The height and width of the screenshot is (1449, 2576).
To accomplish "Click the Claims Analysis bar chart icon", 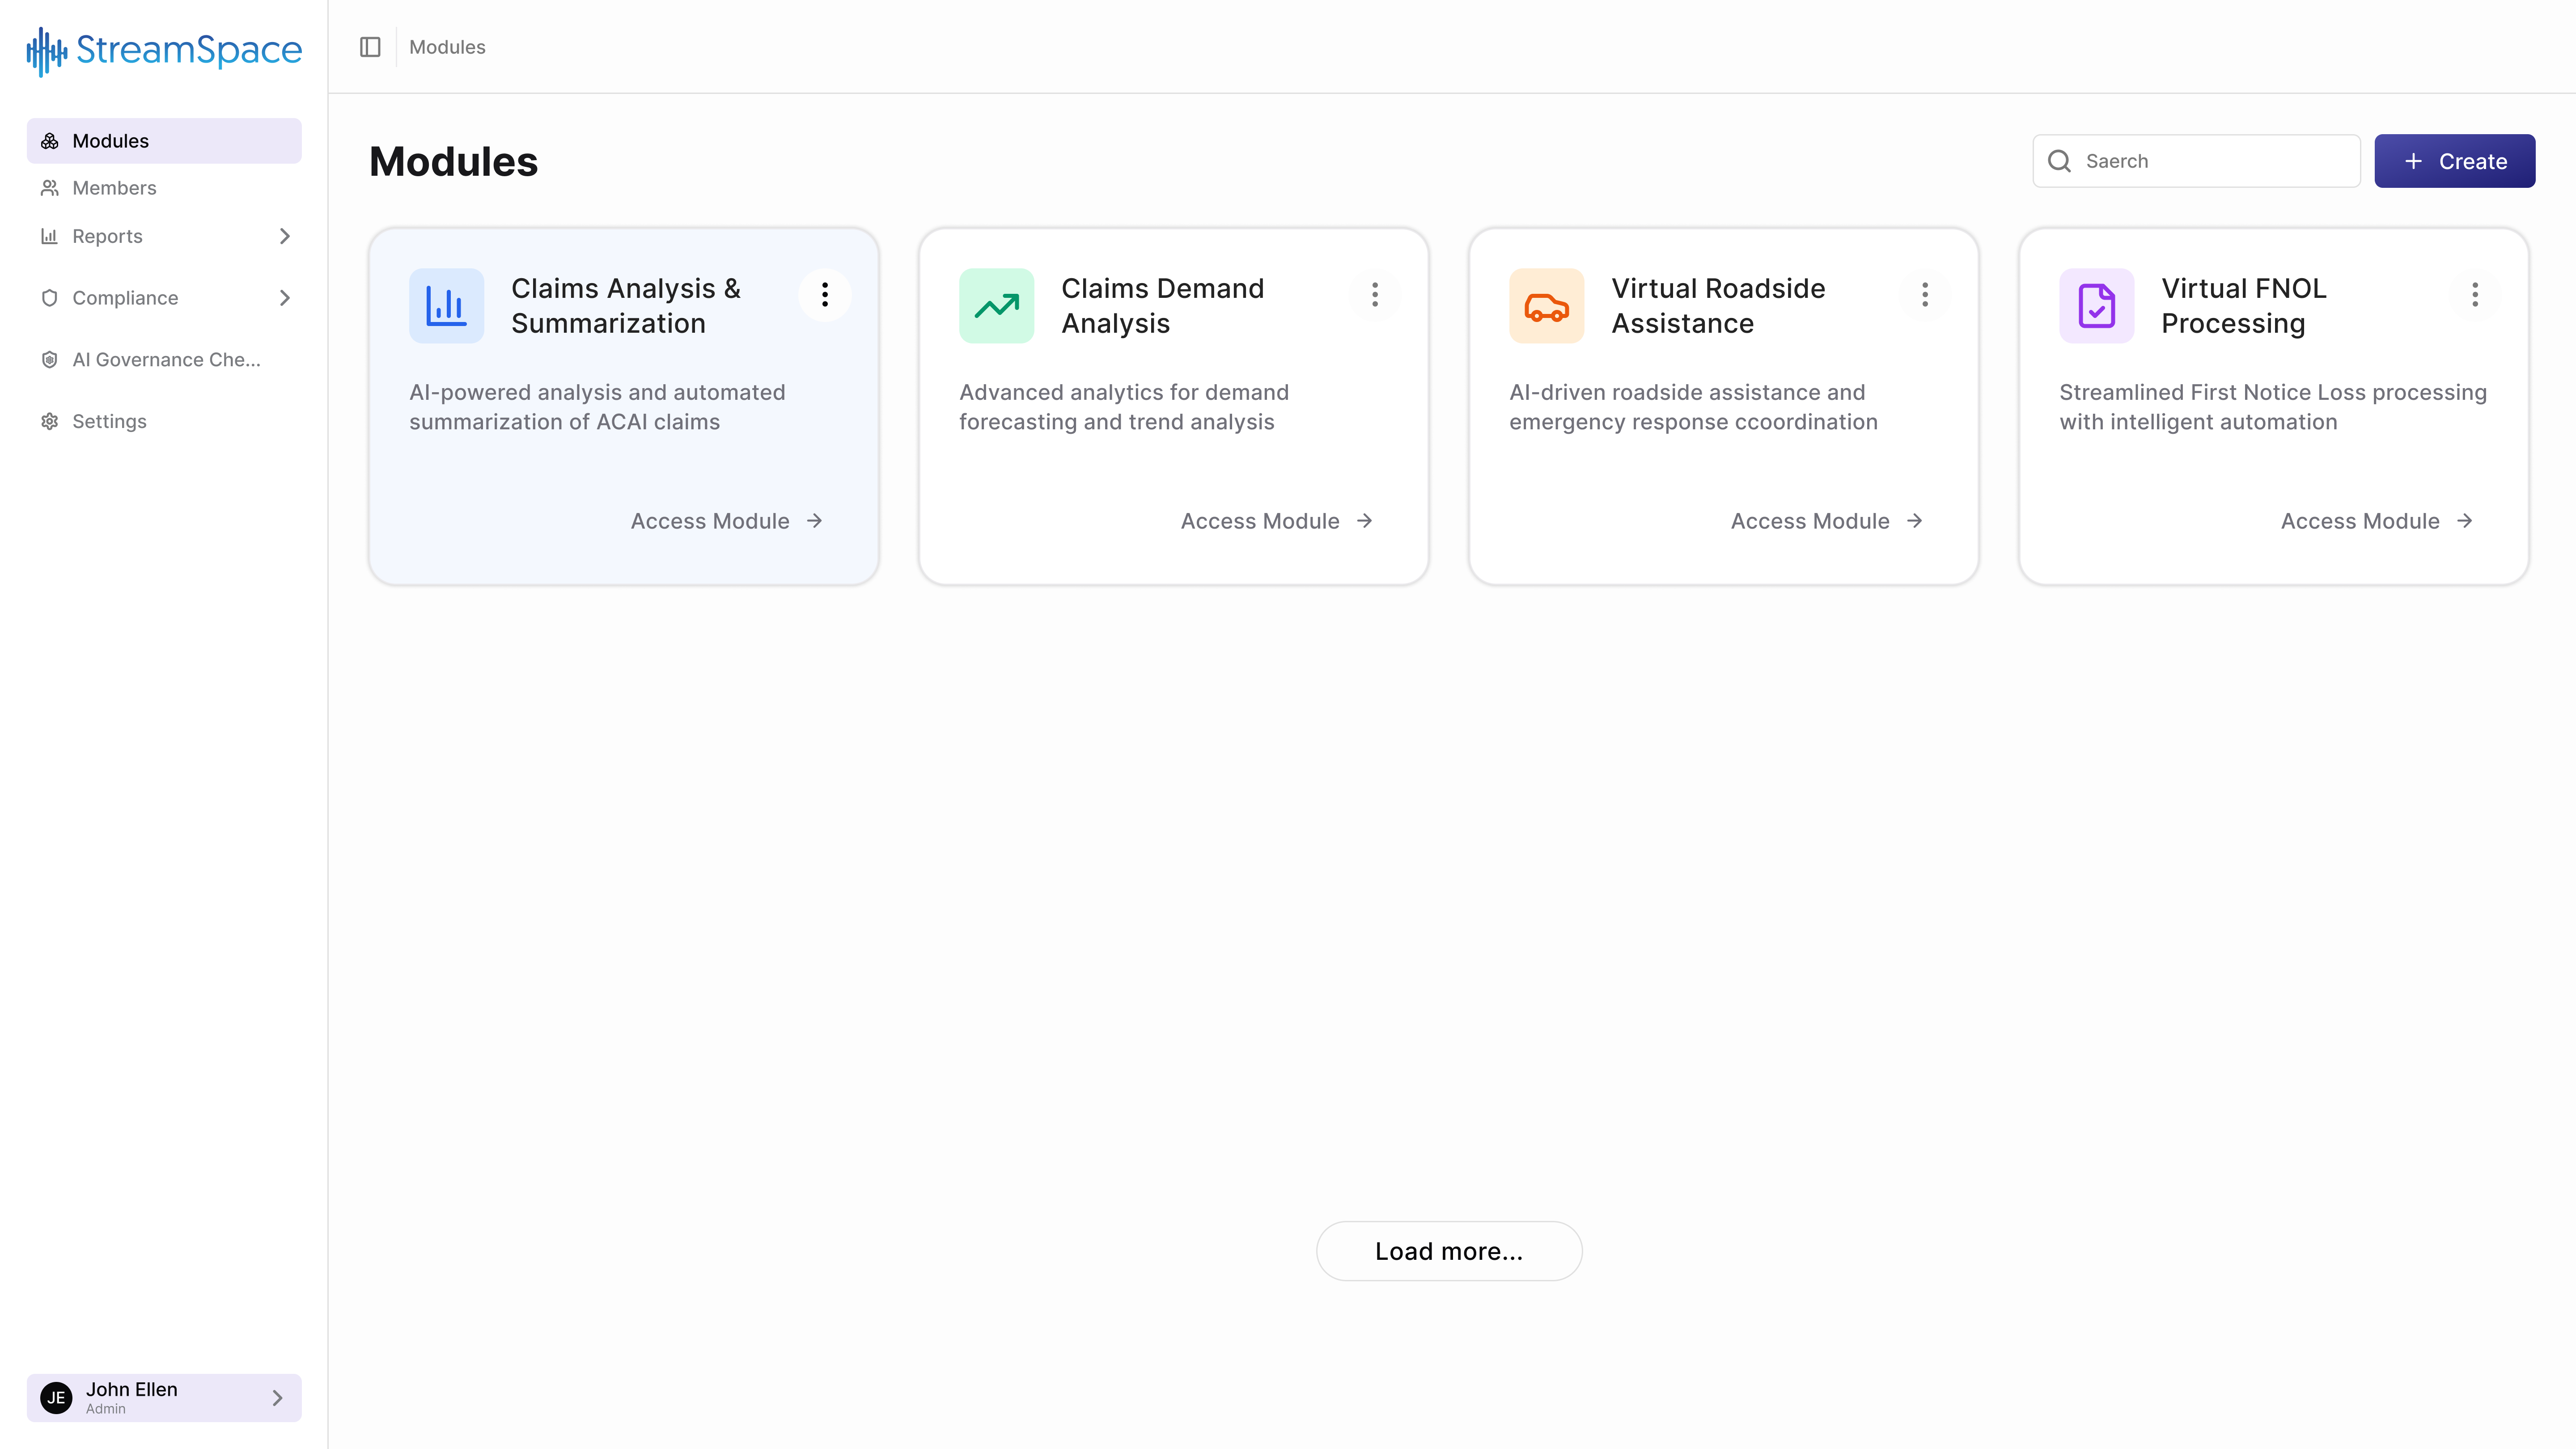I will click(x=446, y=306).
